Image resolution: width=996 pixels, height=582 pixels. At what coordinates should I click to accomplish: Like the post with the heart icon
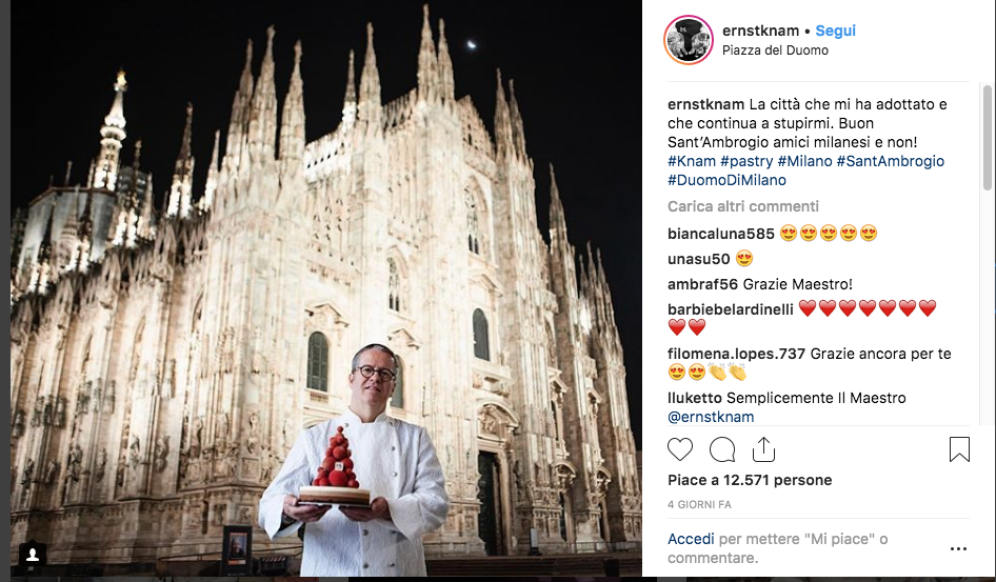click(680, 449)
